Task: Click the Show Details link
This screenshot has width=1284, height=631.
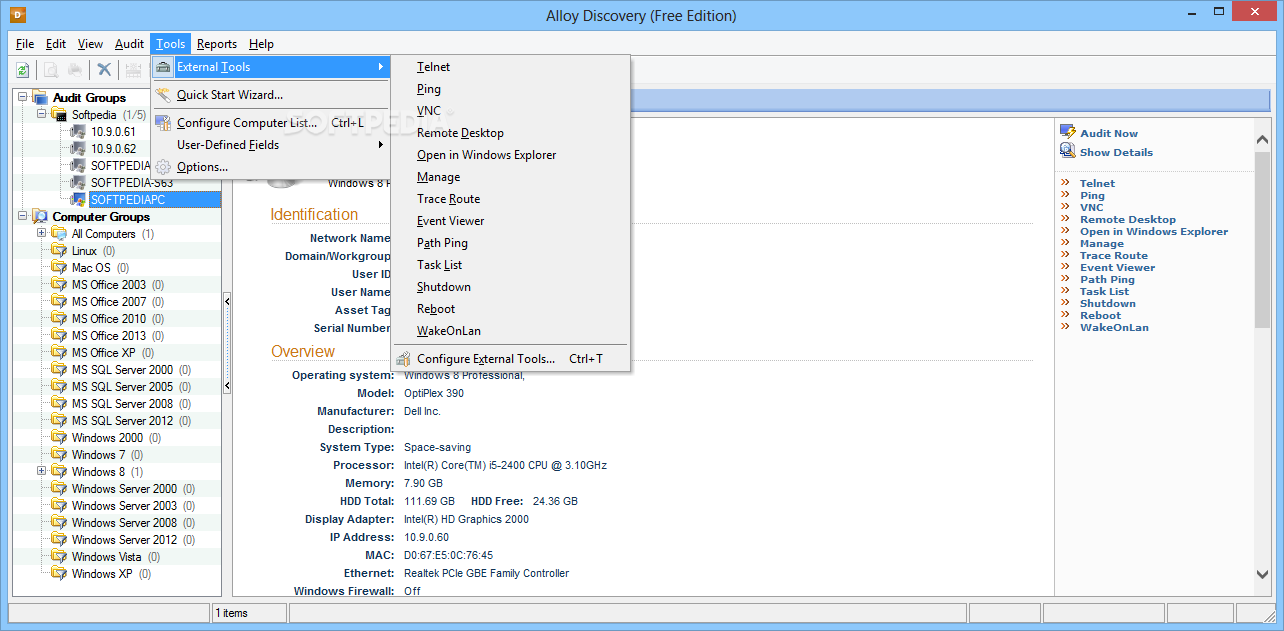Action: pos(1116,152)
